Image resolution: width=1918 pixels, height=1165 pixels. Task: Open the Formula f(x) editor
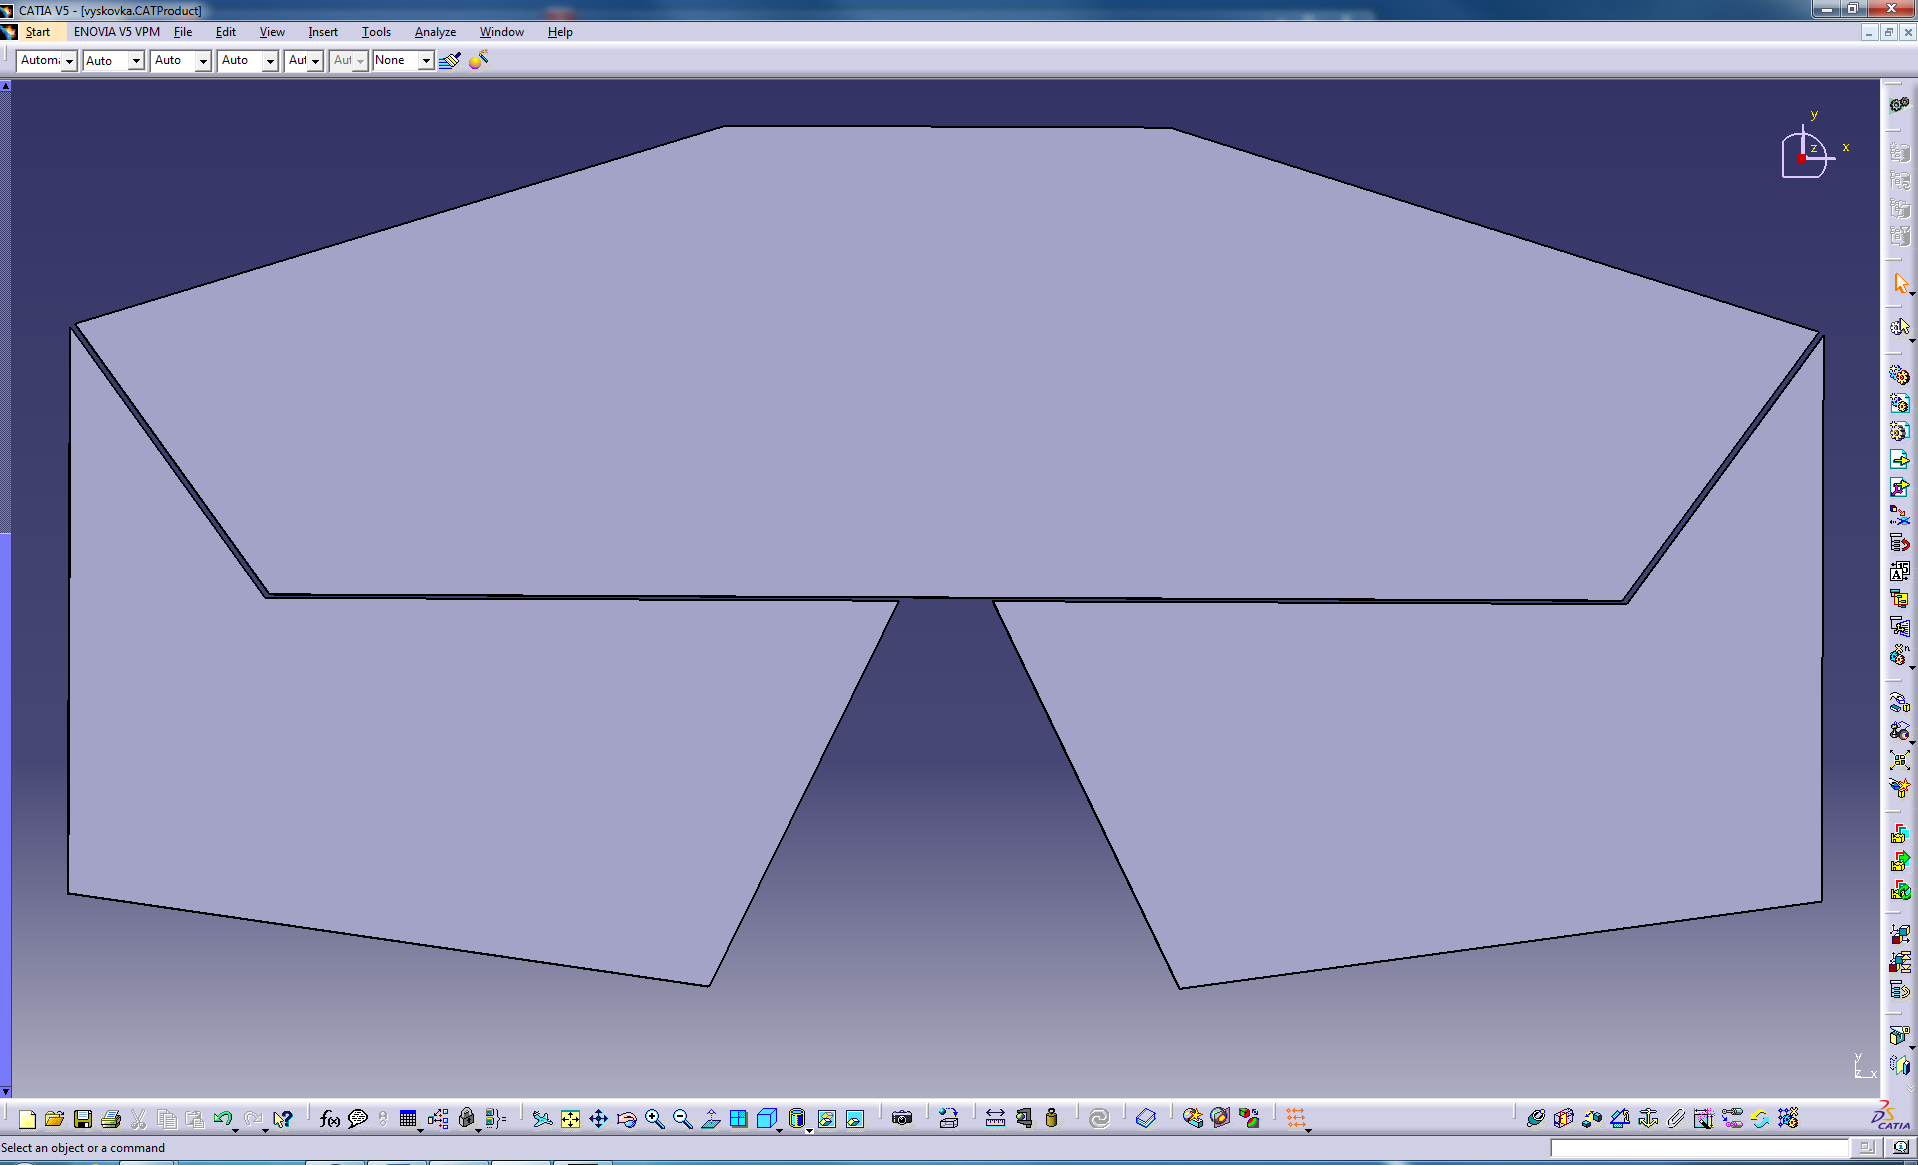329,1119
